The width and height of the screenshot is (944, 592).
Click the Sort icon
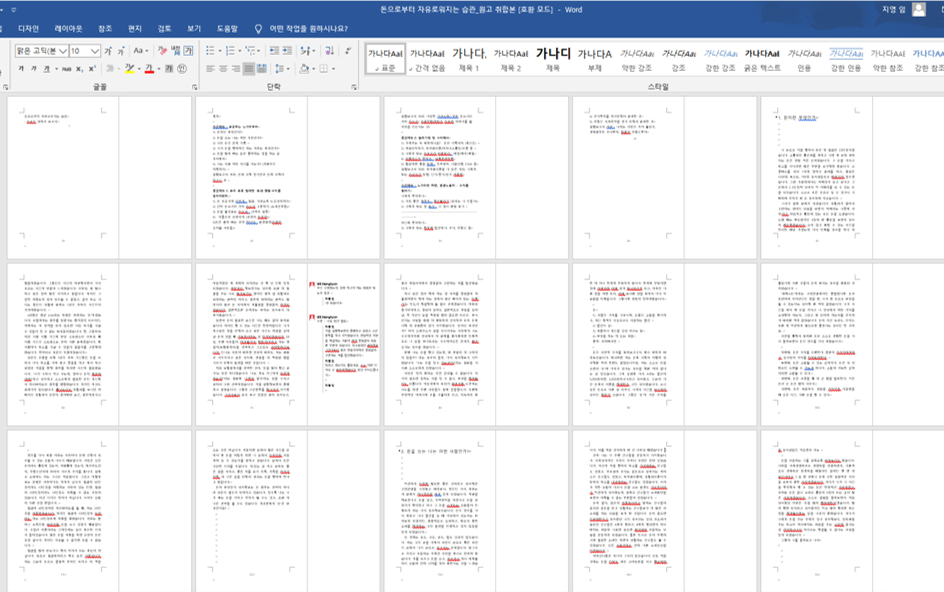pos(329,51)
